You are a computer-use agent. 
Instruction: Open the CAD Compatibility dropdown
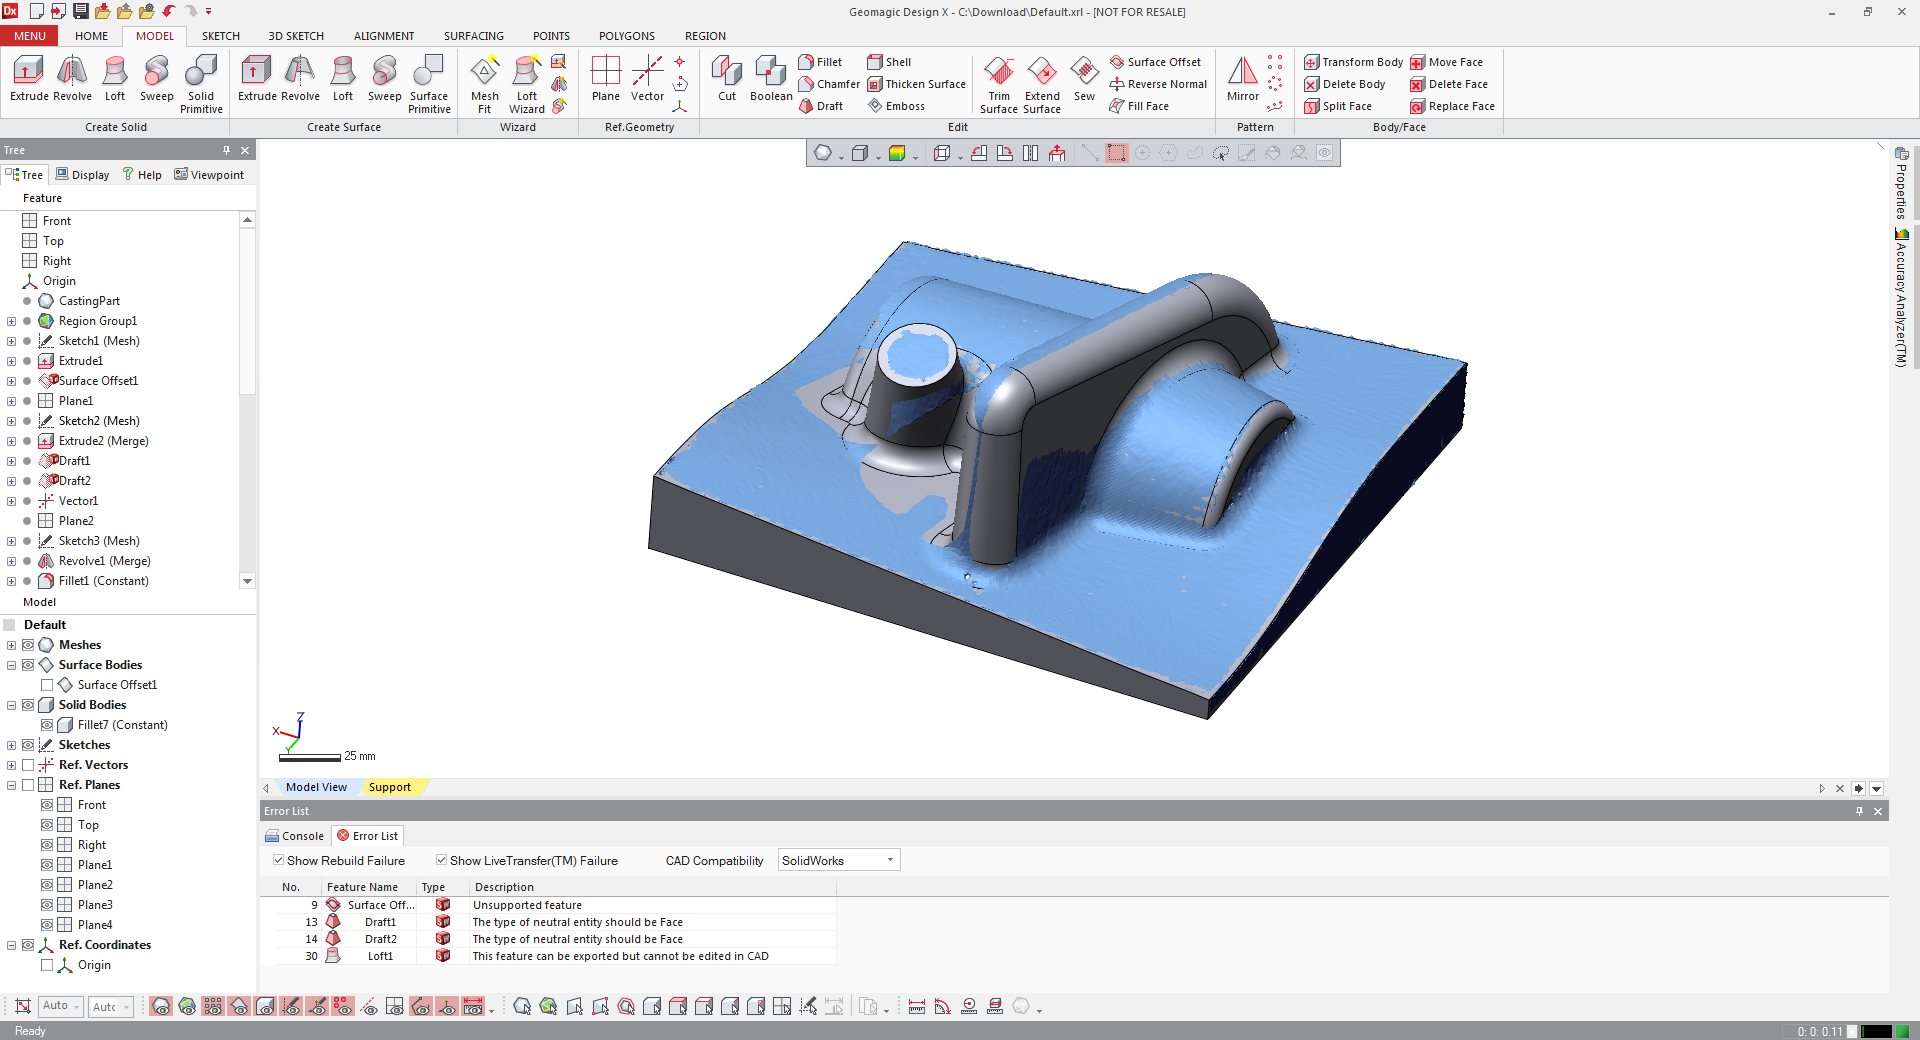coord(839,860)
